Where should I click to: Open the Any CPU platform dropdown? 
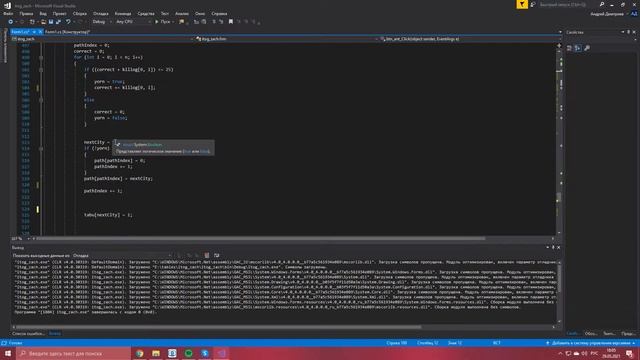pyautogui.click(x=133, y=22)
